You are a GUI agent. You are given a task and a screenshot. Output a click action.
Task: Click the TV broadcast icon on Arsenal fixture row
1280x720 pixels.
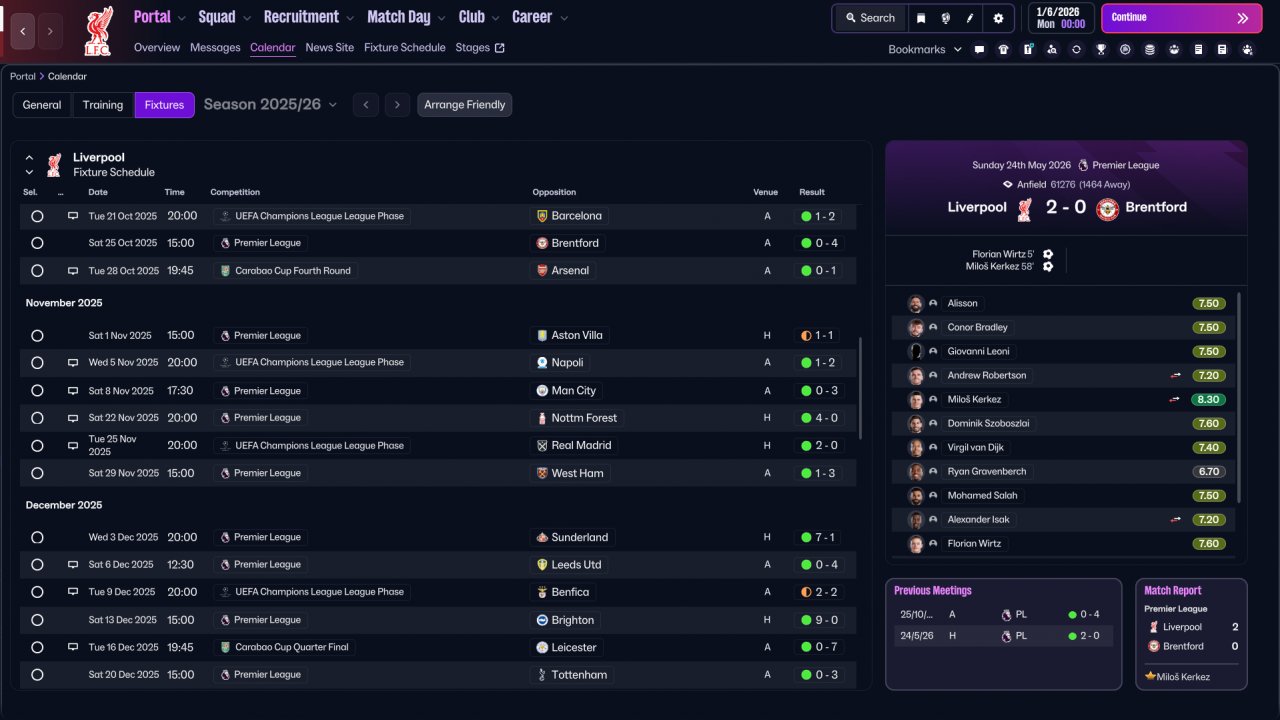[x=73, y=271]
